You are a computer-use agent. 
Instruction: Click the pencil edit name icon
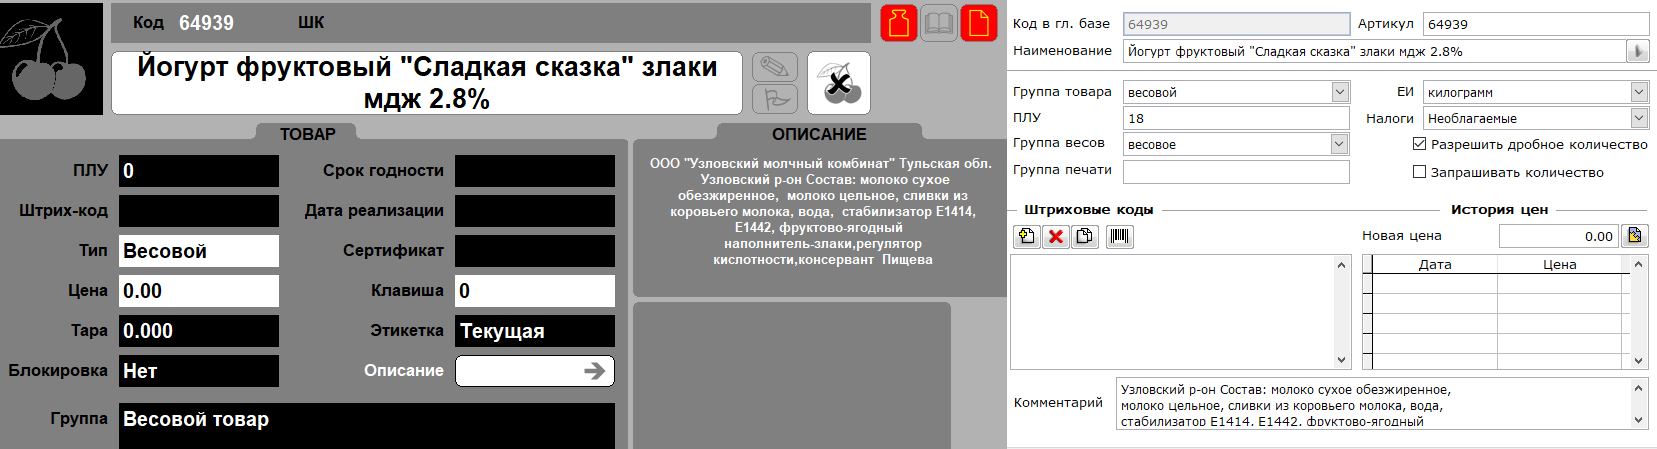(x=775, y=67)
